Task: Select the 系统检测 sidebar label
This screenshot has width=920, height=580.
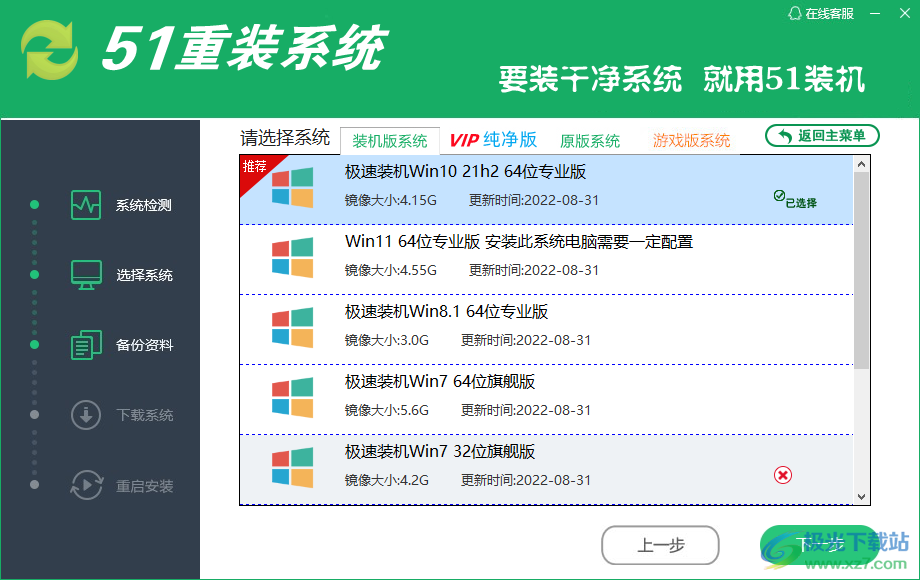Action: (x=144, y=205)
